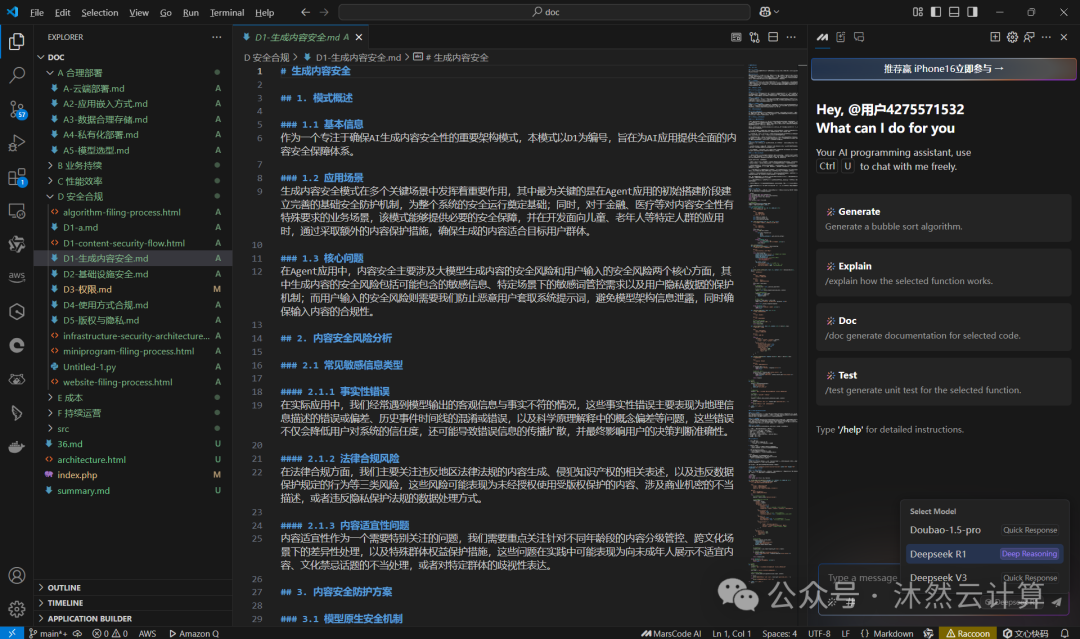This screenshot has height=639, width=1080.
Task: Expand the C 性能效率 folder
Action: pyautogui.click(x=134, y=181)
